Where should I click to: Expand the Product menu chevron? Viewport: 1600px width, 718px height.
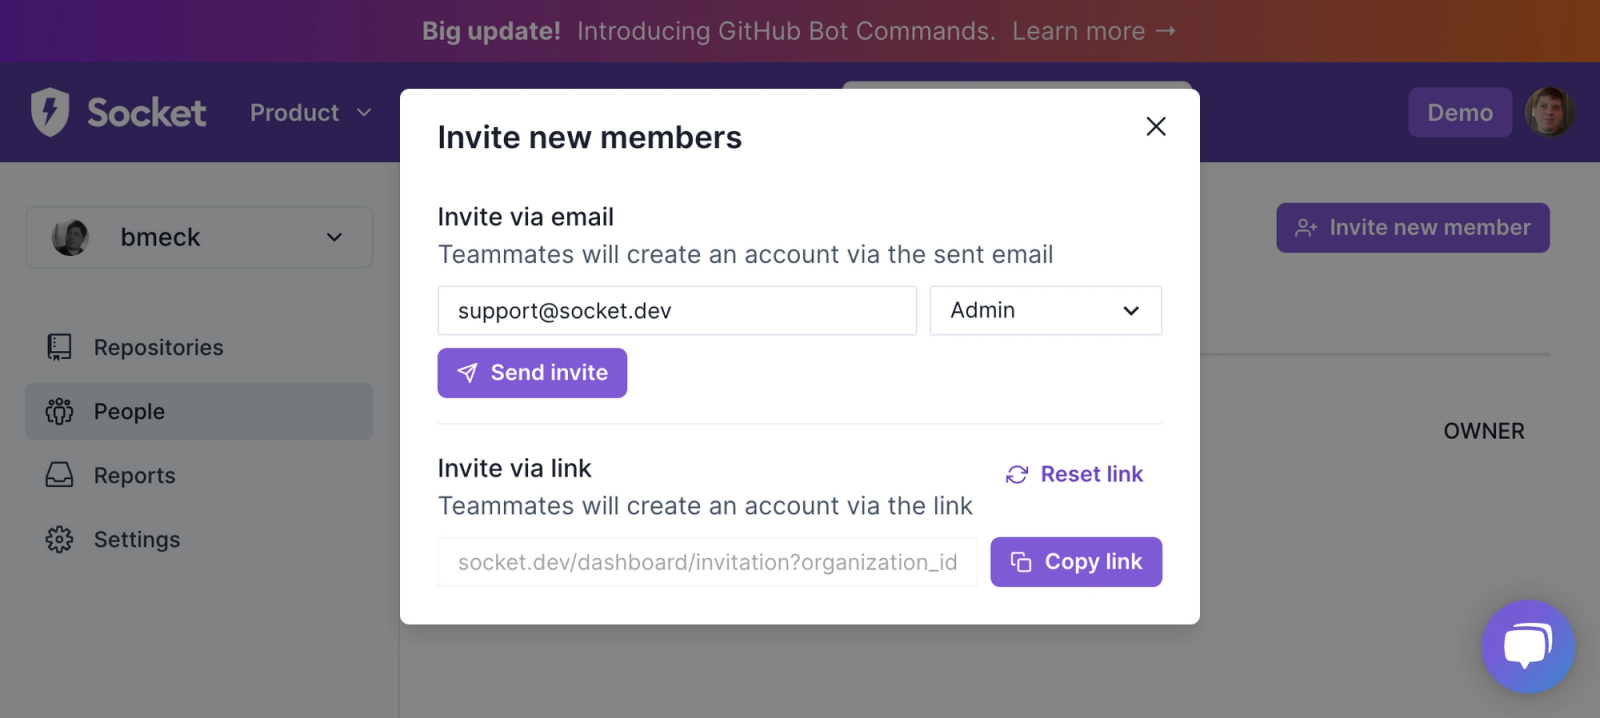click(364, 112)
